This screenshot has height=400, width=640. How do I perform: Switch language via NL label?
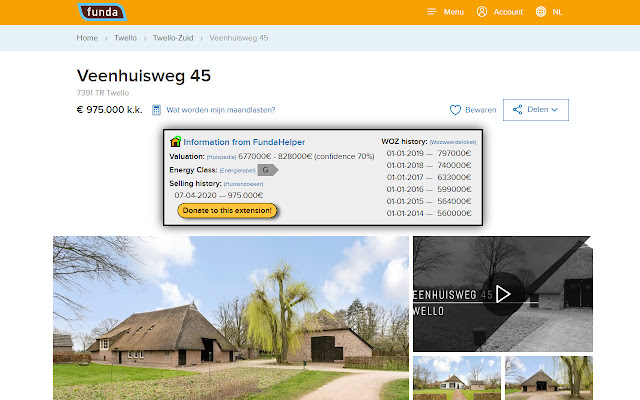pyautogui.click(x=558, y=12)
